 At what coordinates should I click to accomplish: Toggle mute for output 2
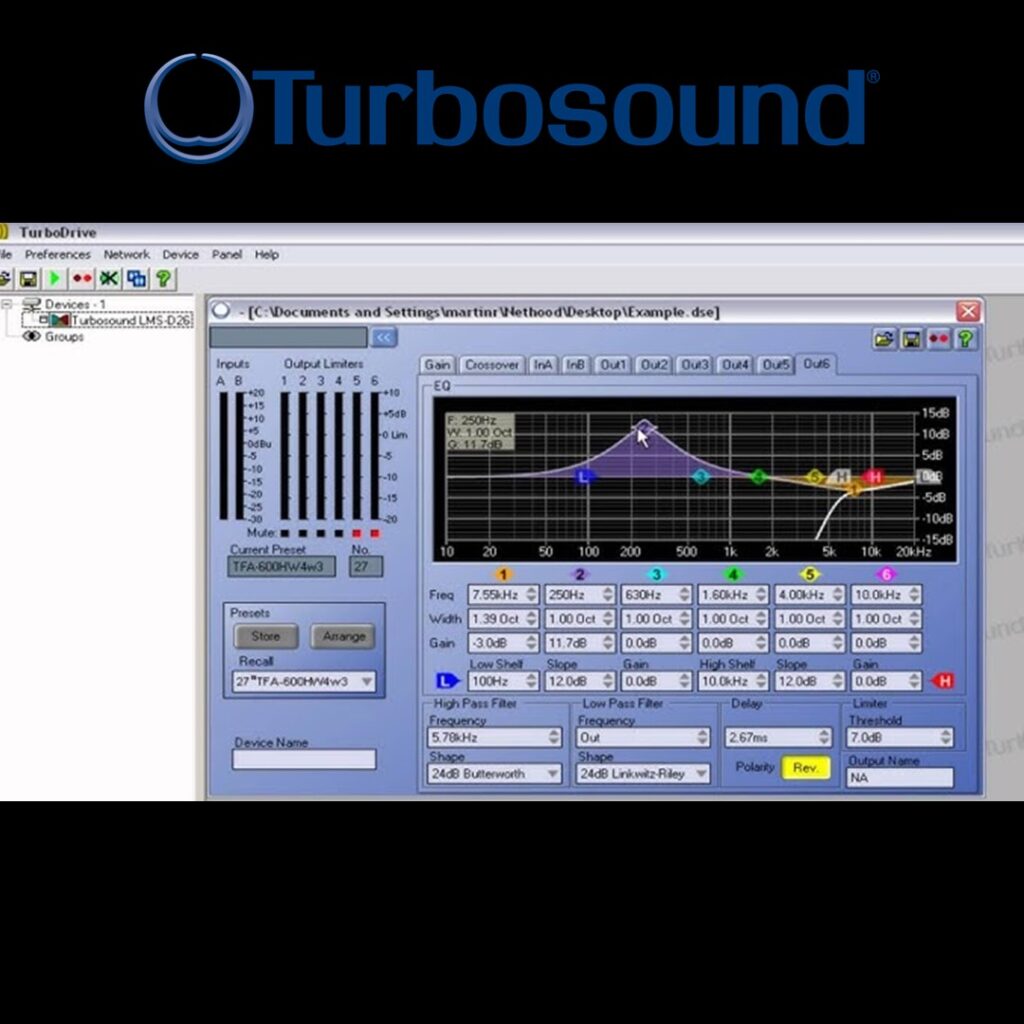coord(302,534)
